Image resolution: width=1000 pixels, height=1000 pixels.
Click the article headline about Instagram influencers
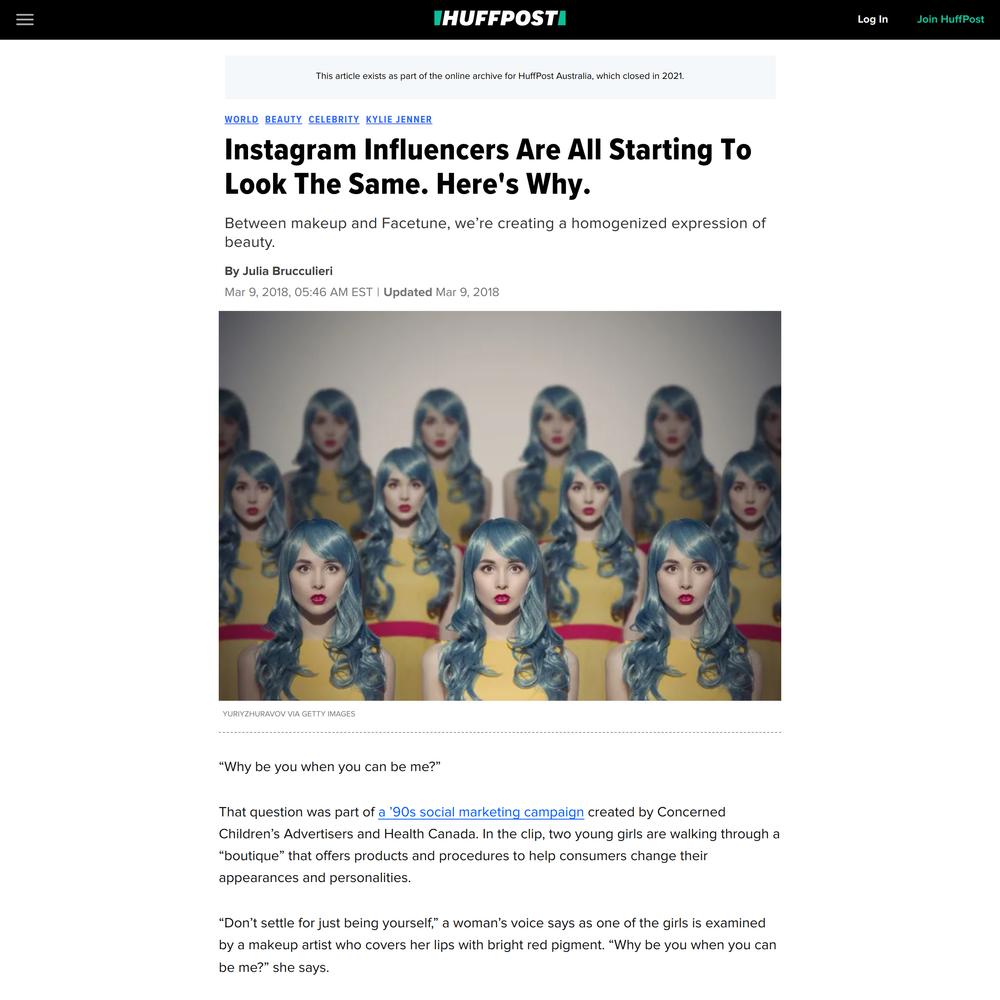point(487,166)
